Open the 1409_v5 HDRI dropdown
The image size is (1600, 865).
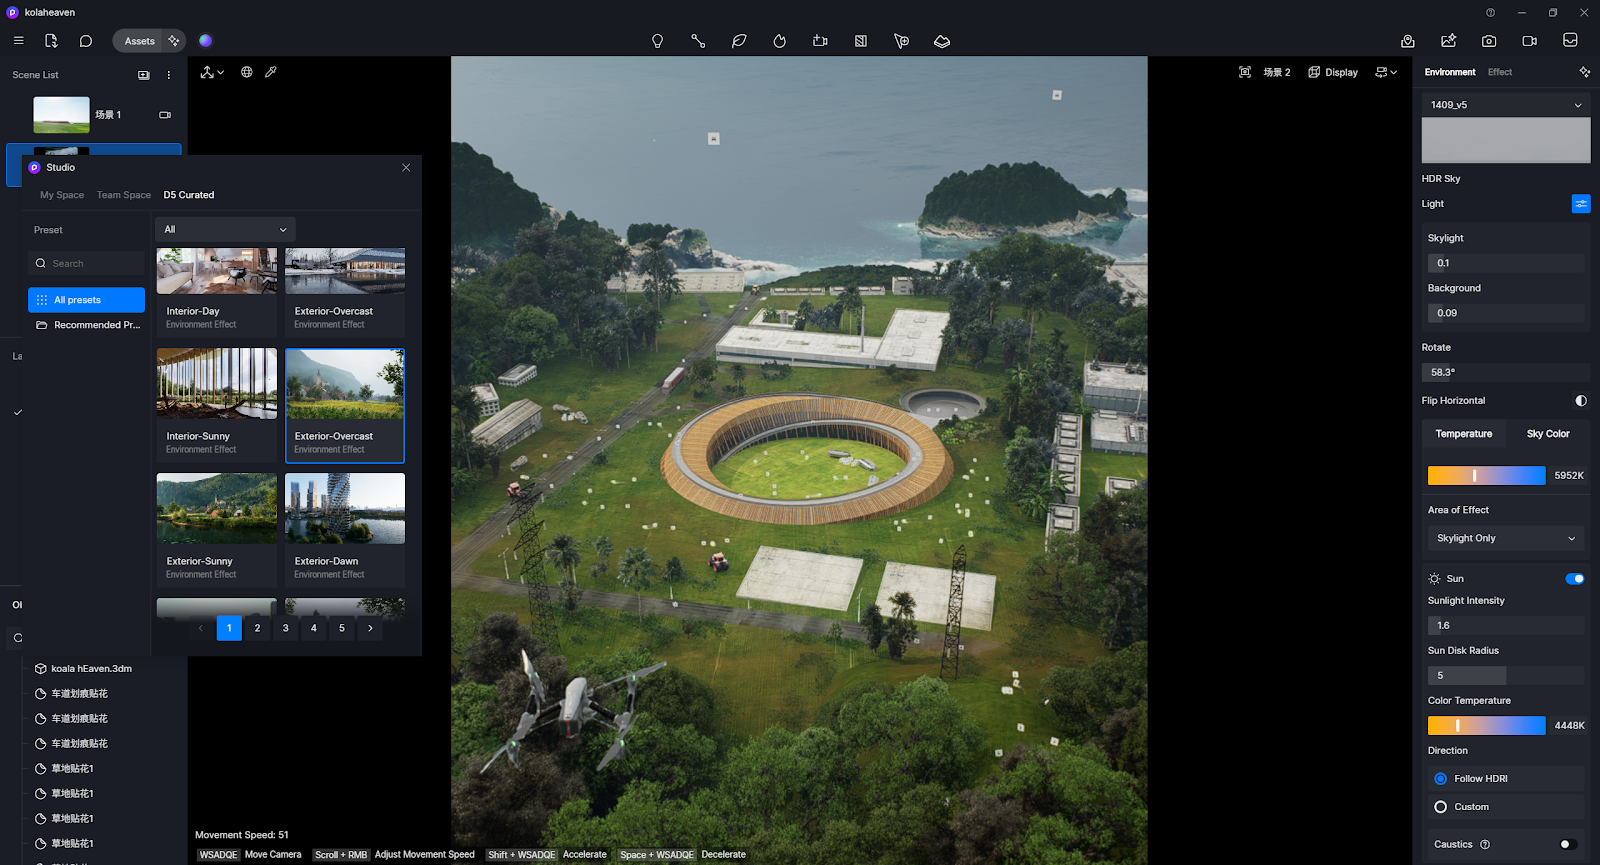pyautogui.click(x=1506, y=105)
